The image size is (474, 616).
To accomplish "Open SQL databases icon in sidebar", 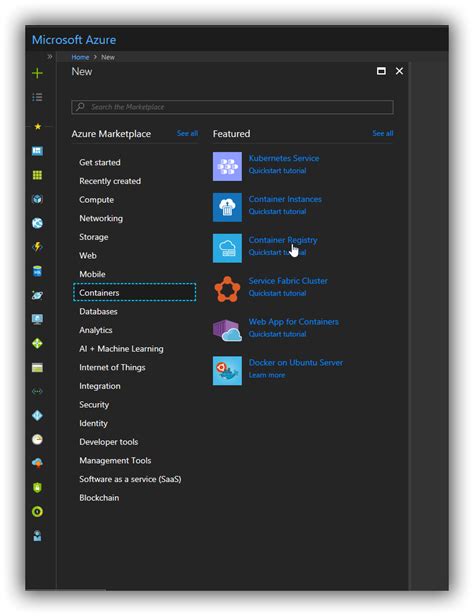I will (37, 271).
